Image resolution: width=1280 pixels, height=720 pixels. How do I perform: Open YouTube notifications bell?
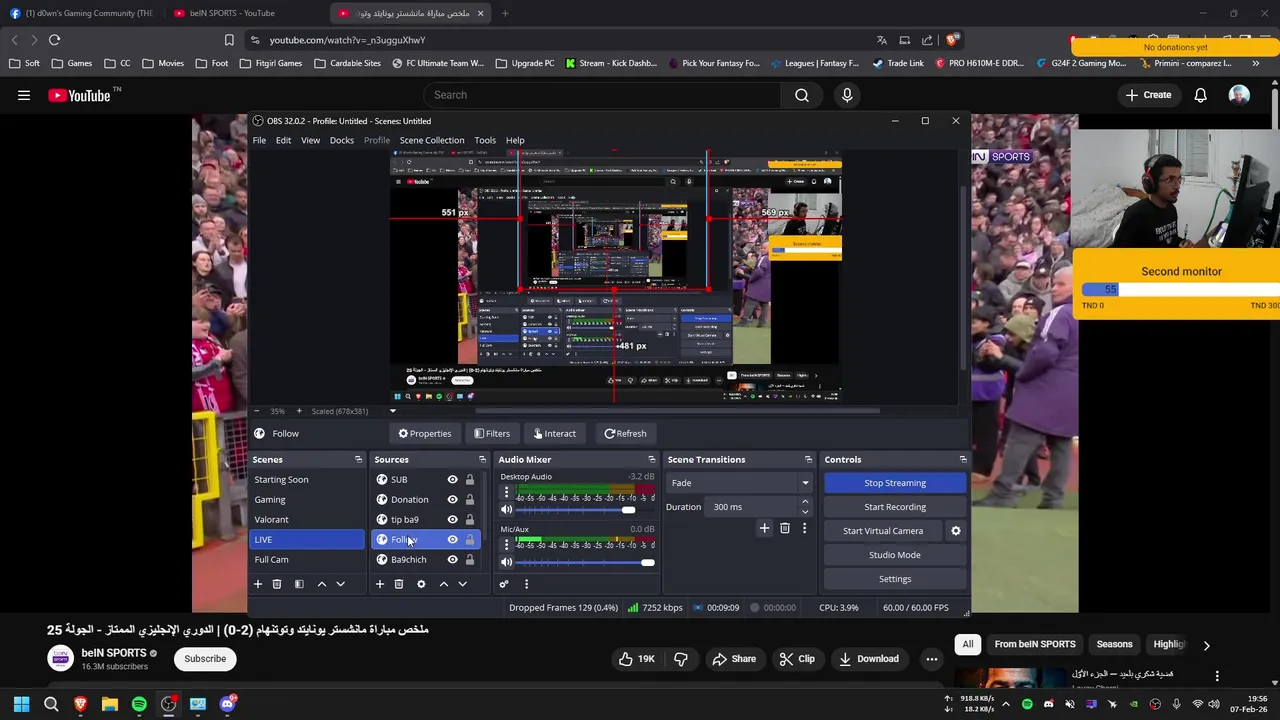[x=1200, y=95]
